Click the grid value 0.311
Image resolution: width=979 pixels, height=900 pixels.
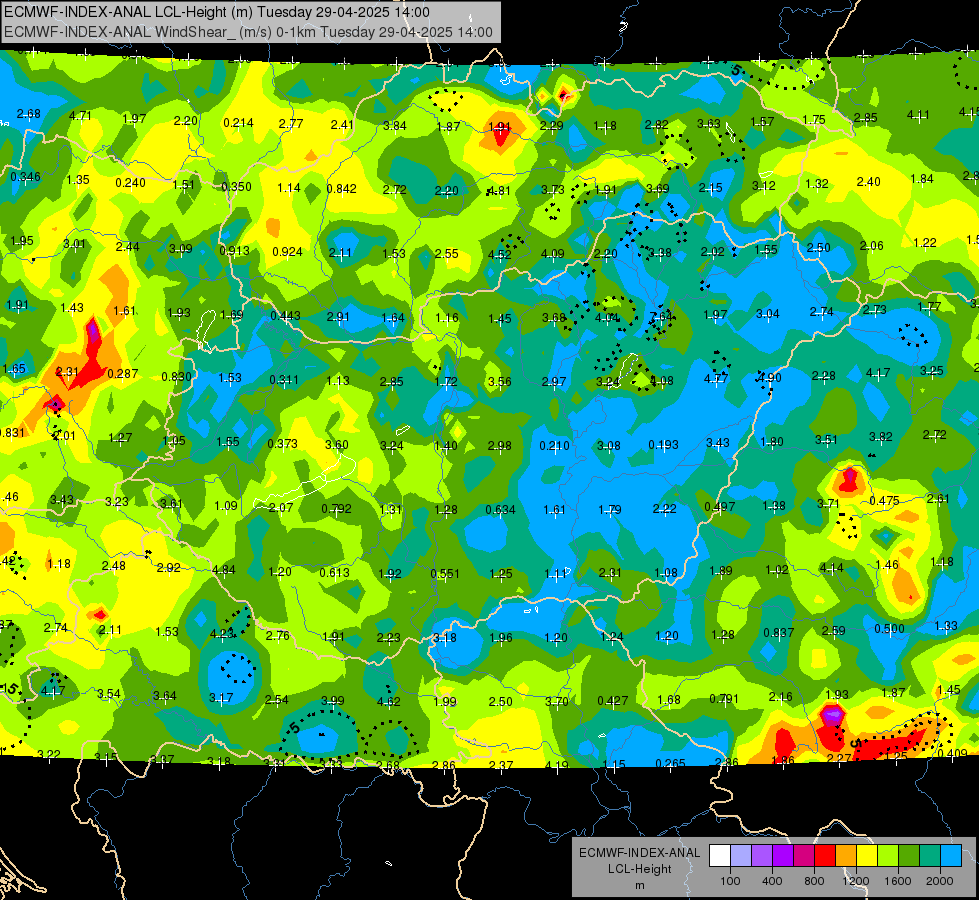(283, 379)
